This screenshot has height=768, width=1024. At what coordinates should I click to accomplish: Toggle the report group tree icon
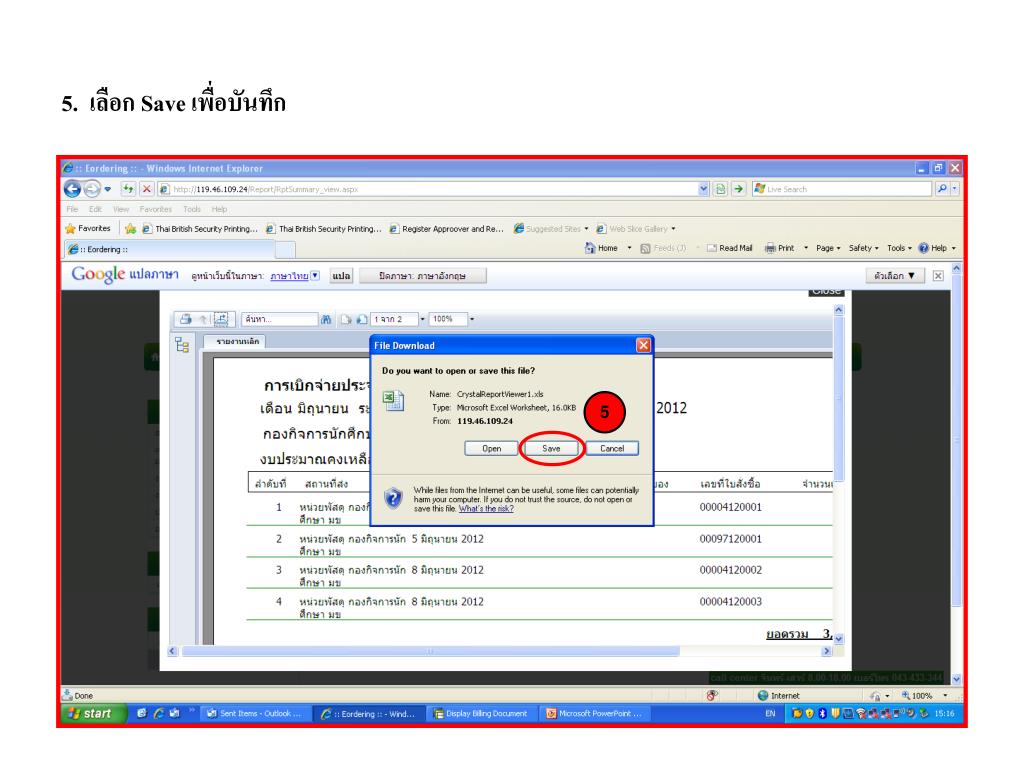(182, 345)
